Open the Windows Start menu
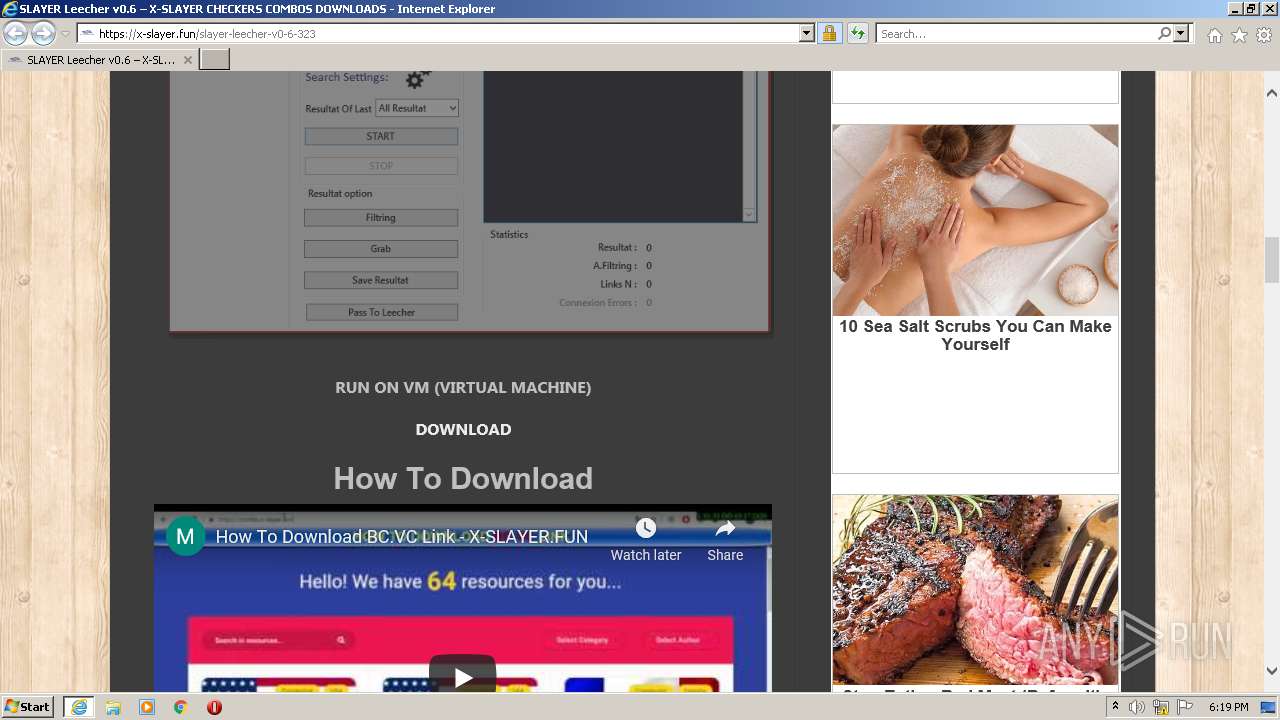 tap(28, 706)
